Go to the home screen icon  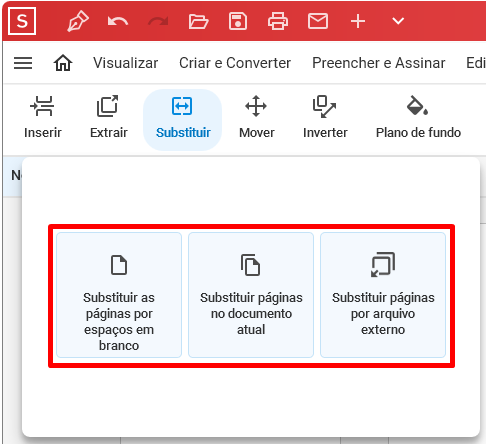63,63
